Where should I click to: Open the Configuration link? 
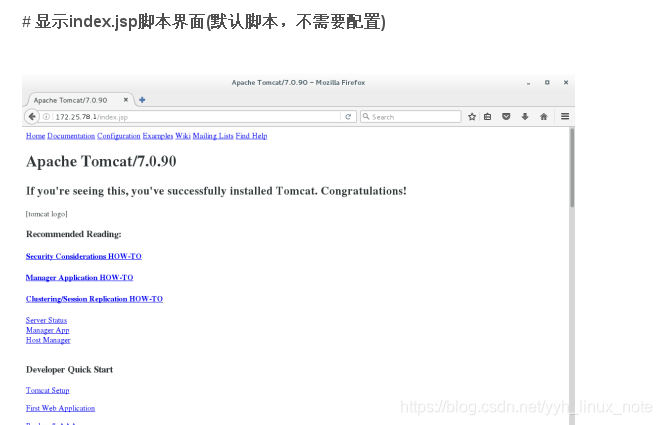[x=119, y=136]
